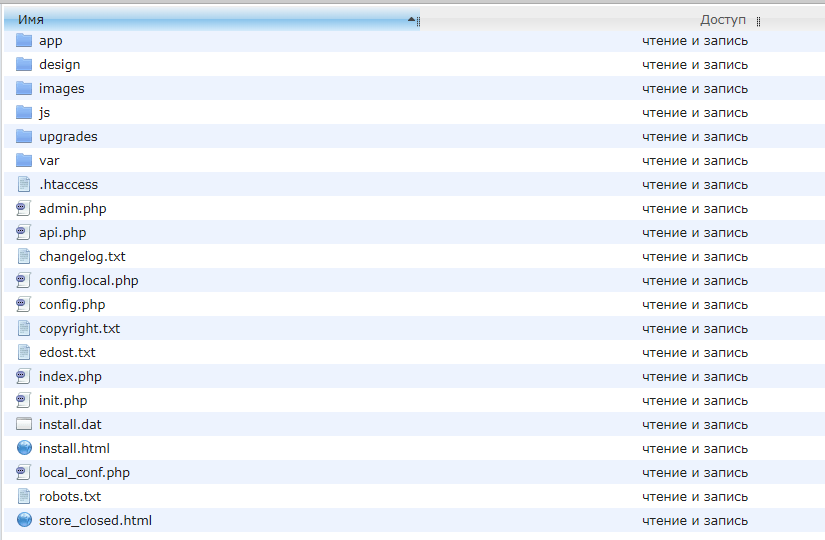Screen dimensions: 825x540
Task: Select the var folder name
Action: (x=49, y=161)
